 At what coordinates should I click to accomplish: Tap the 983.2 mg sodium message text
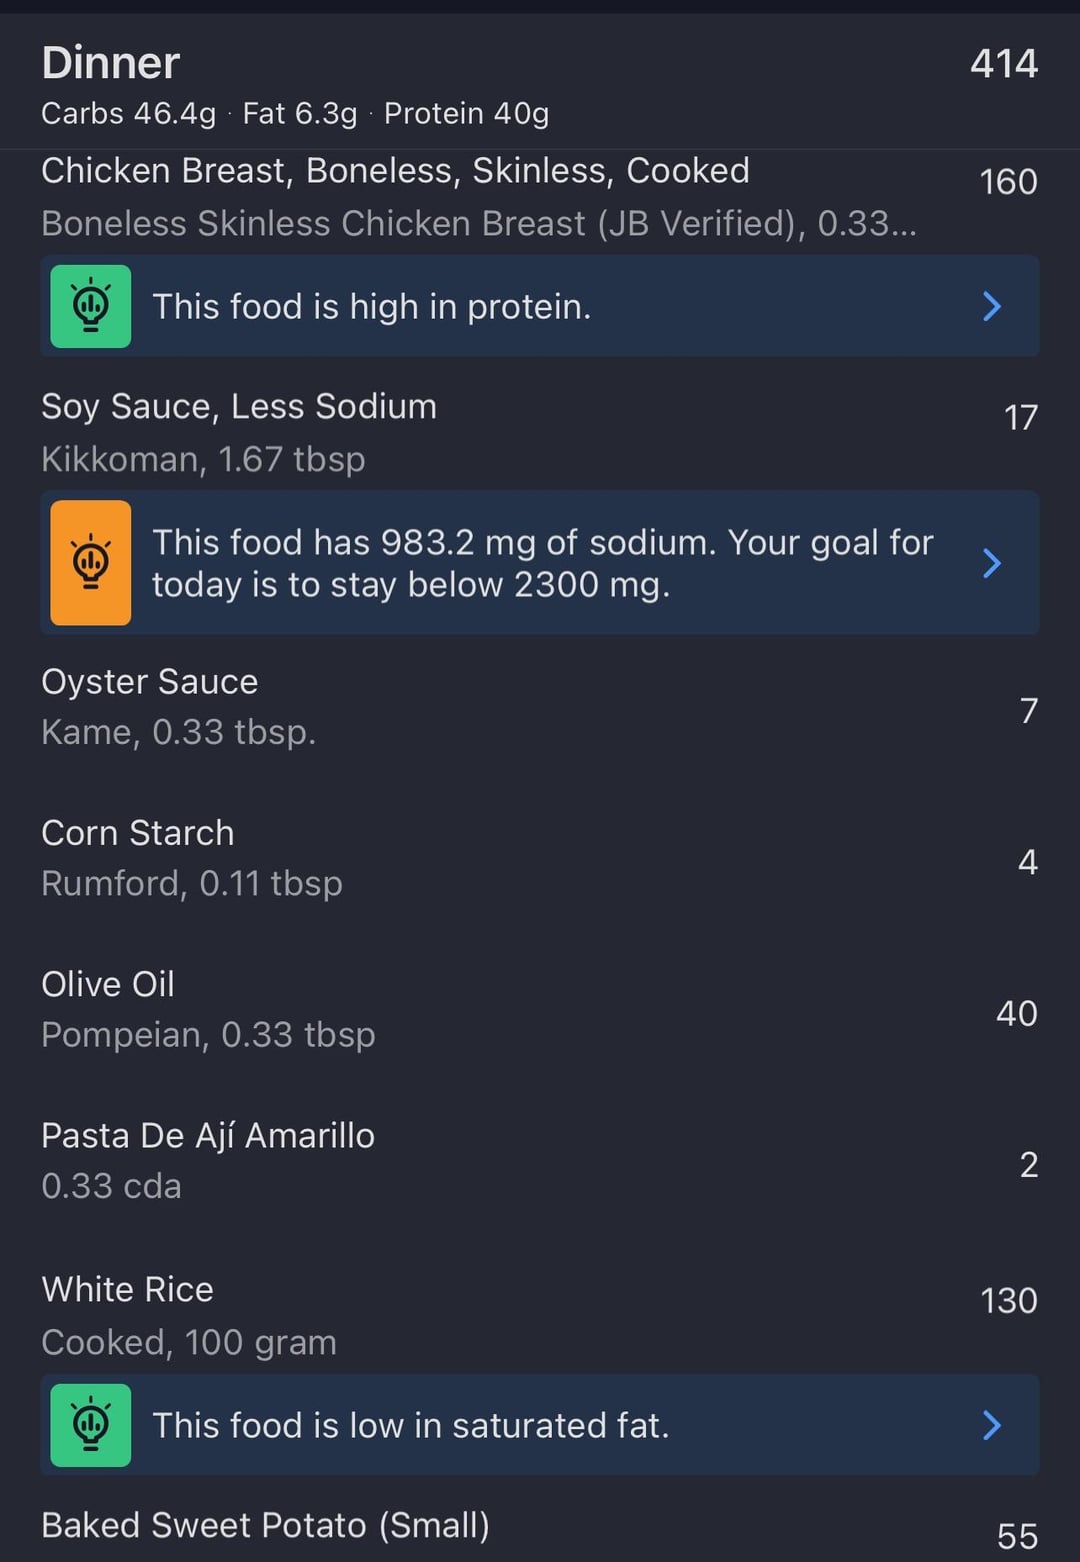point(543,563)
